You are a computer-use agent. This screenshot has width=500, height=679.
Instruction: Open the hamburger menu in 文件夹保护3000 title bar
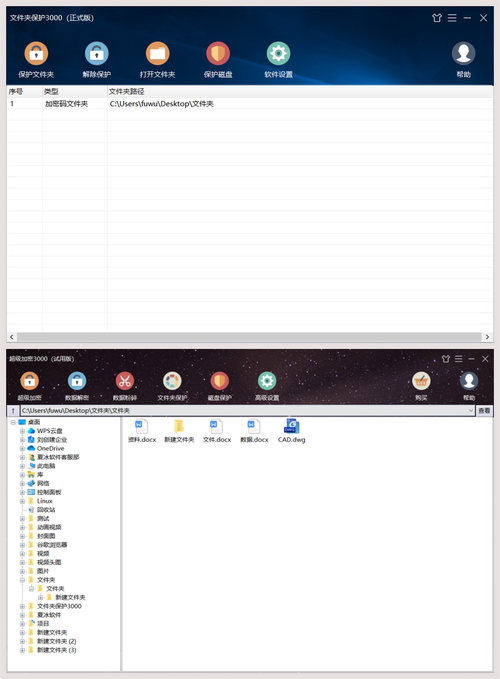coord(452,18)
